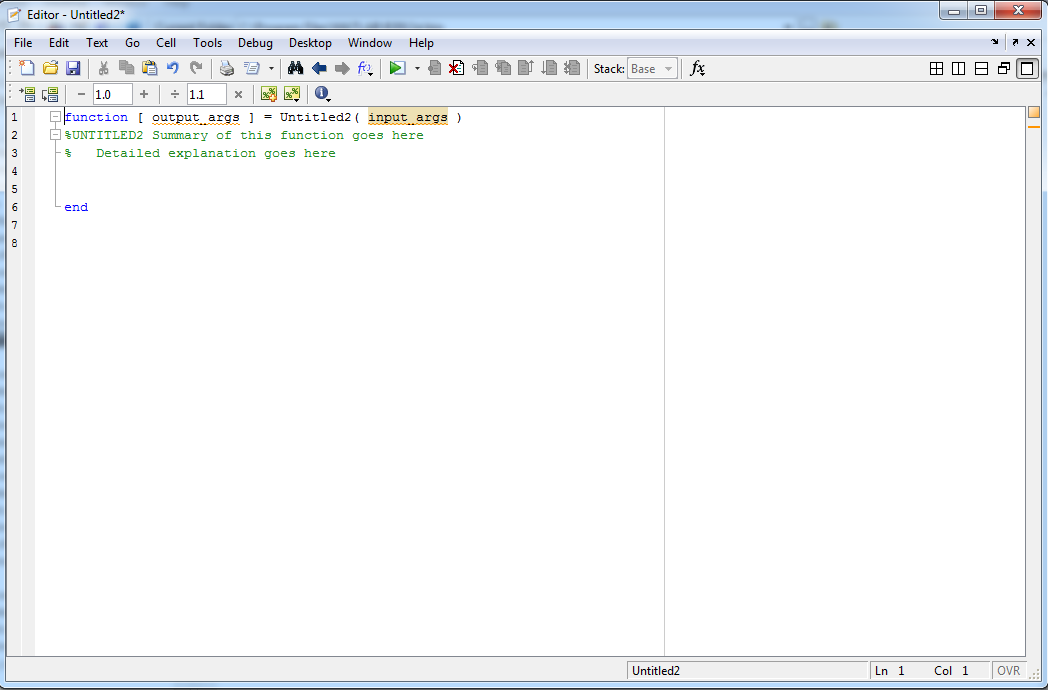The image size is (1048, 690).
Task: Open the Cell menu
Action: coord(166,43)
